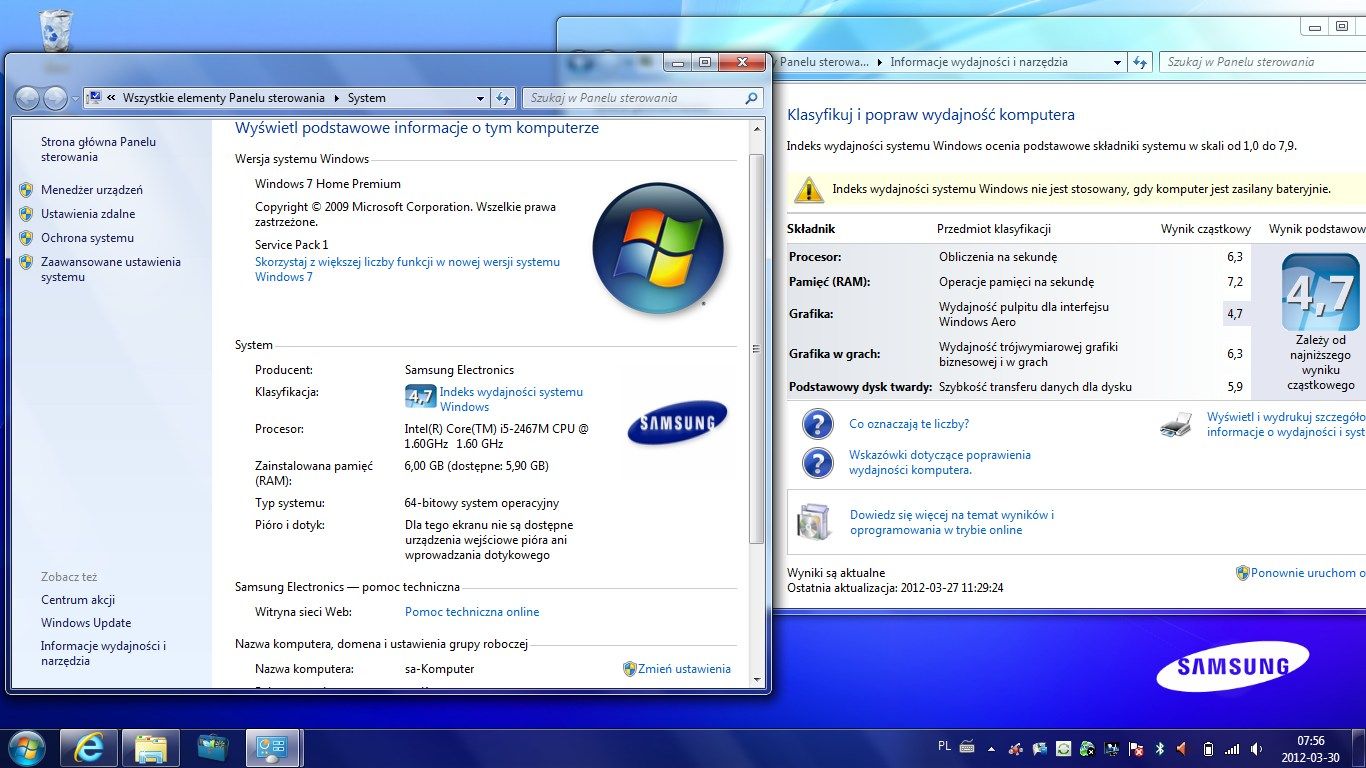
Task: Open 'Dowiedz się więcej na temat wyników' link
Action: 952,522
